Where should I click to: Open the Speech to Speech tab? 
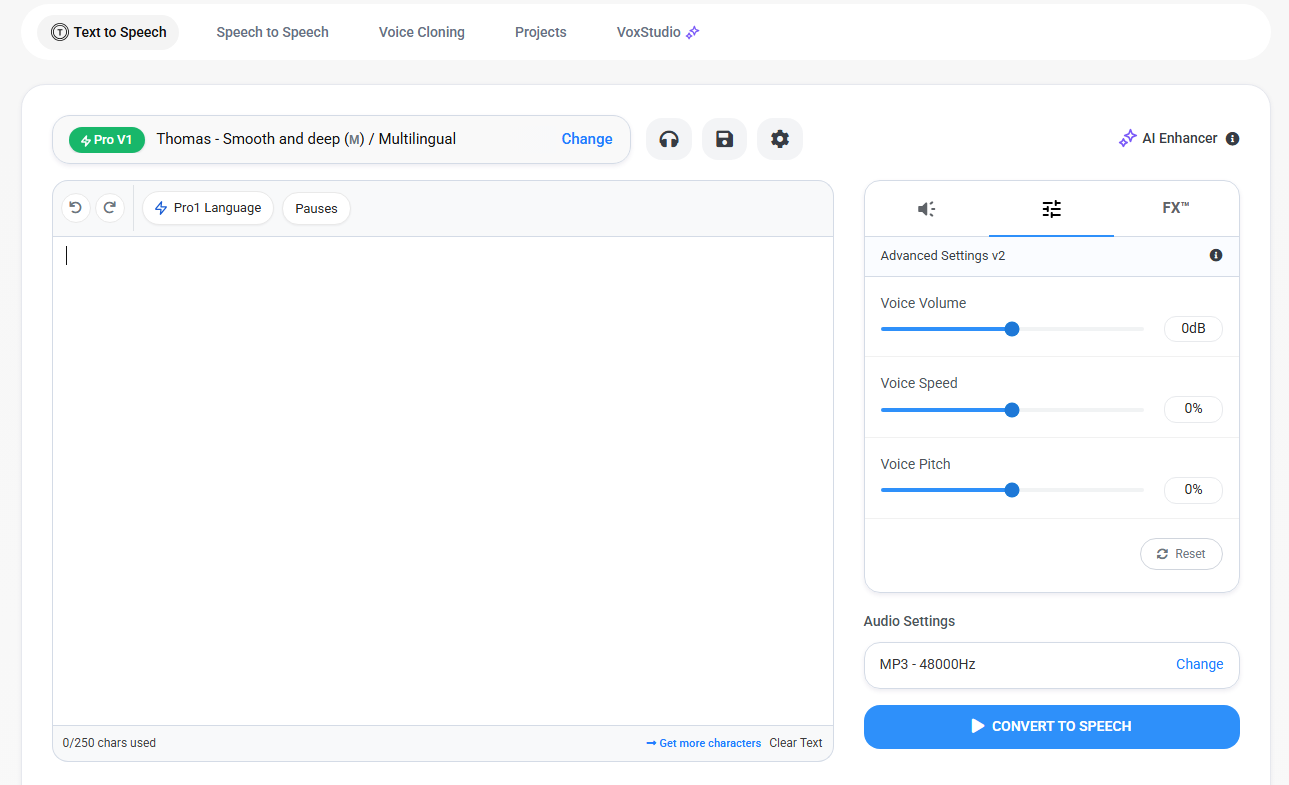(272, 32)
